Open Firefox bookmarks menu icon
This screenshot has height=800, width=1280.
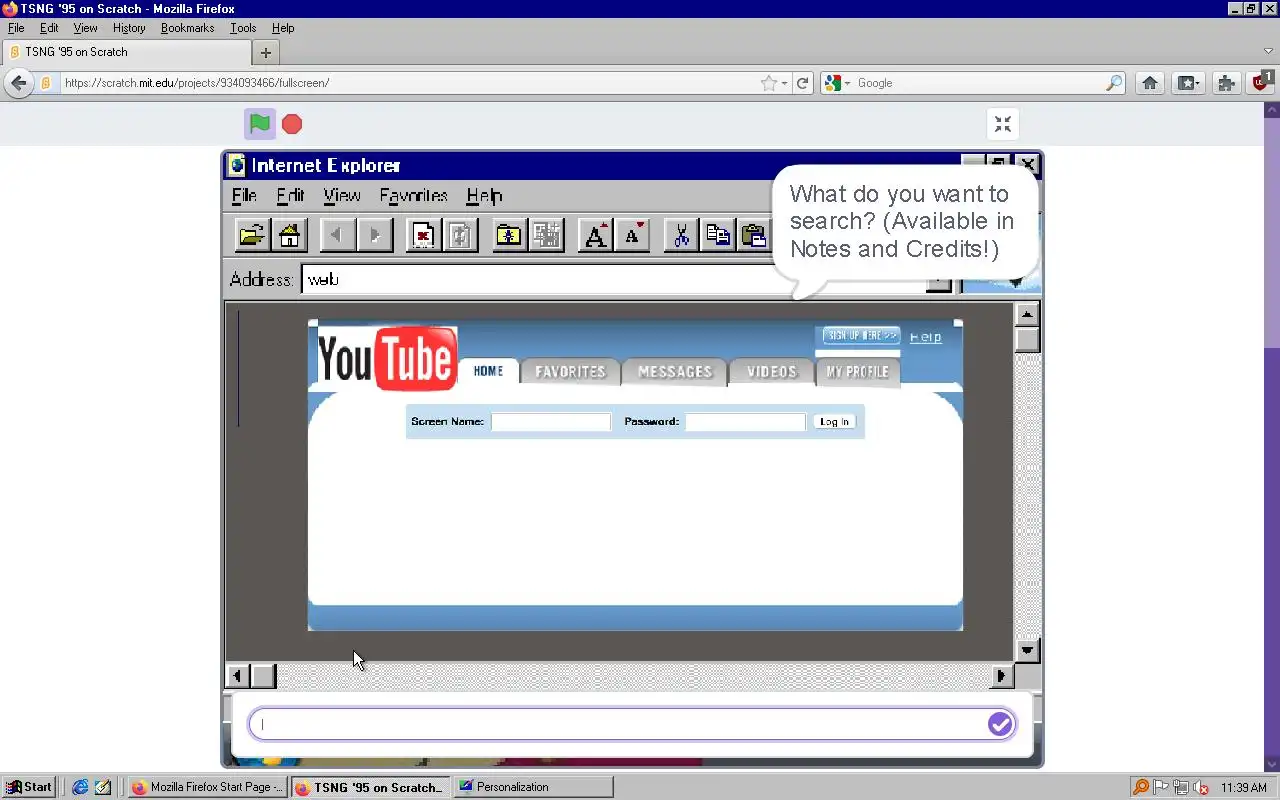click(1188, 83)
